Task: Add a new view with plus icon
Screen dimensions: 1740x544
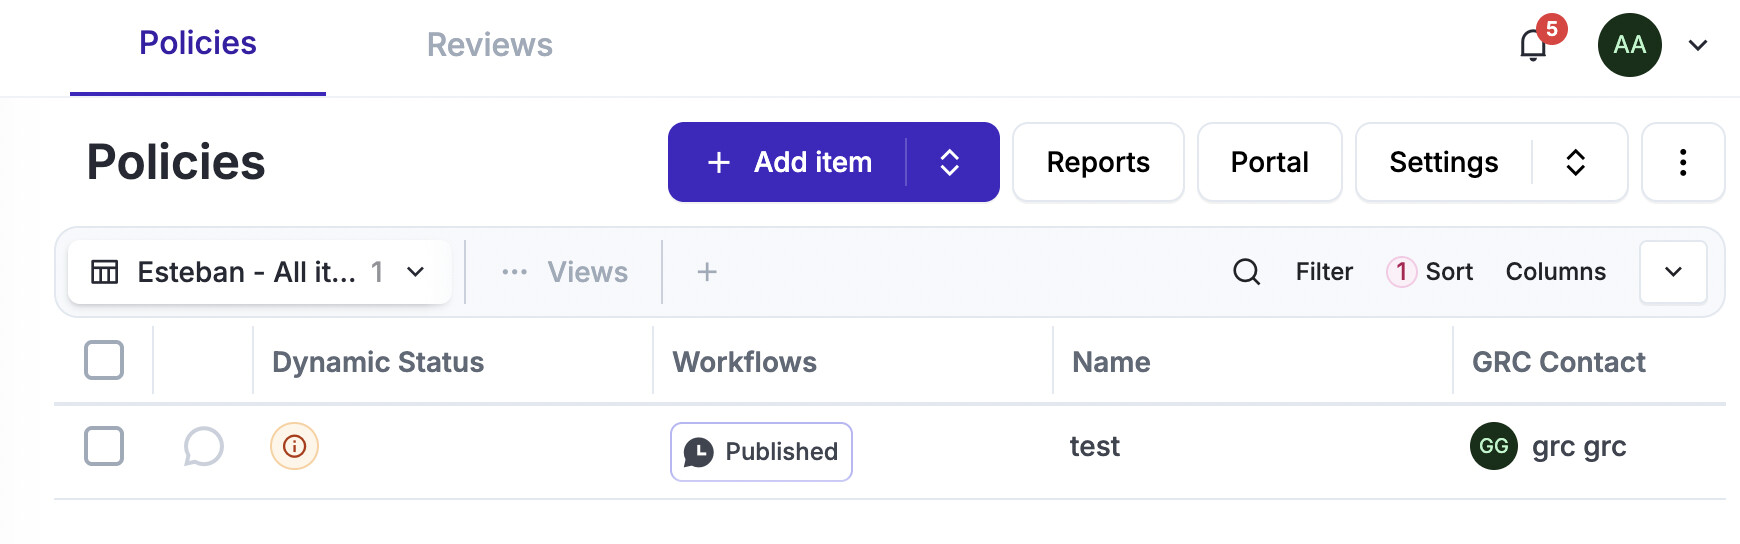Action: (707, 272)
